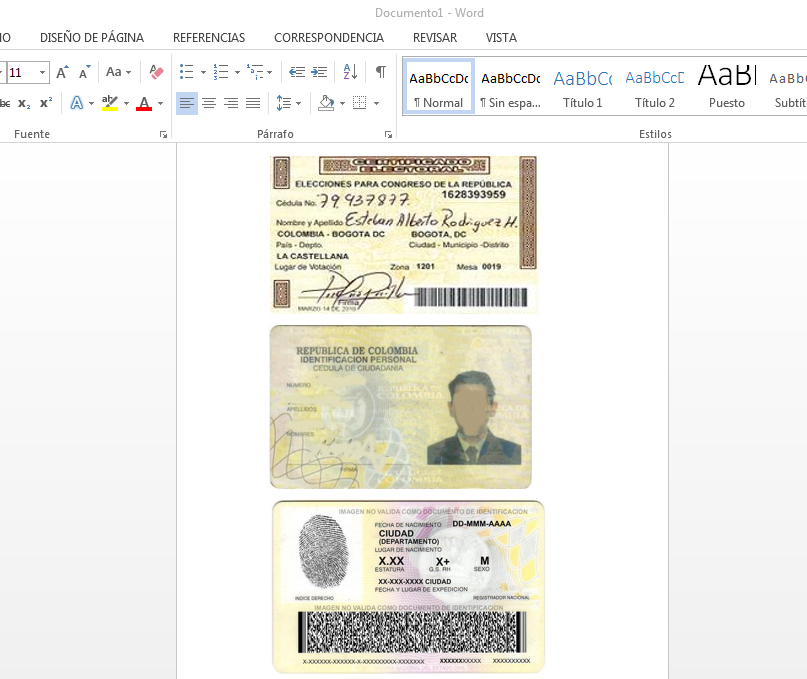This screenshot has height=679, width=807.
Task: Apply text effects with outlined A
Action: 77,103
